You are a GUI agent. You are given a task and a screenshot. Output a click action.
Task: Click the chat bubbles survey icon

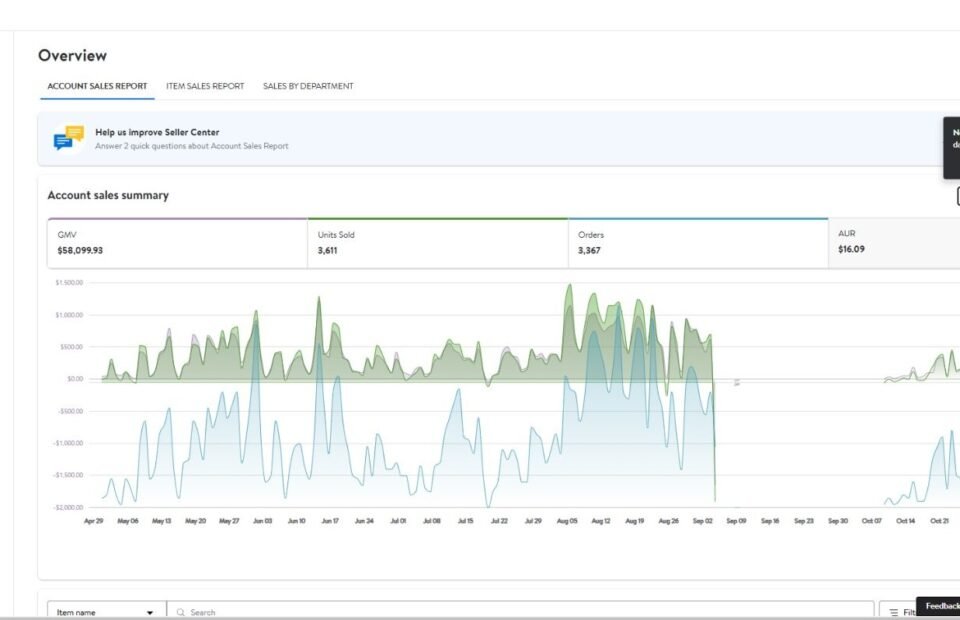tap(69, 138)
